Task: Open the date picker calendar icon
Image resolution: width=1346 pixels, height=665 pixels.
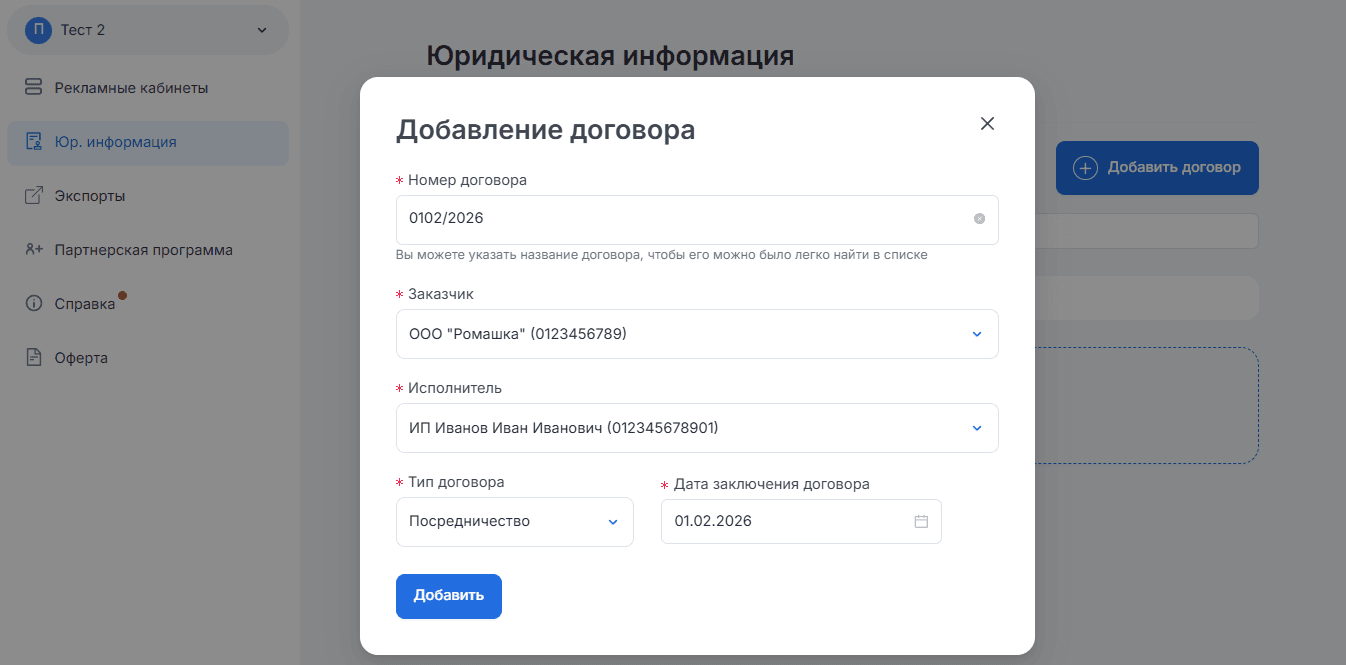Action: pyautogui.click(x=921, y=522)
